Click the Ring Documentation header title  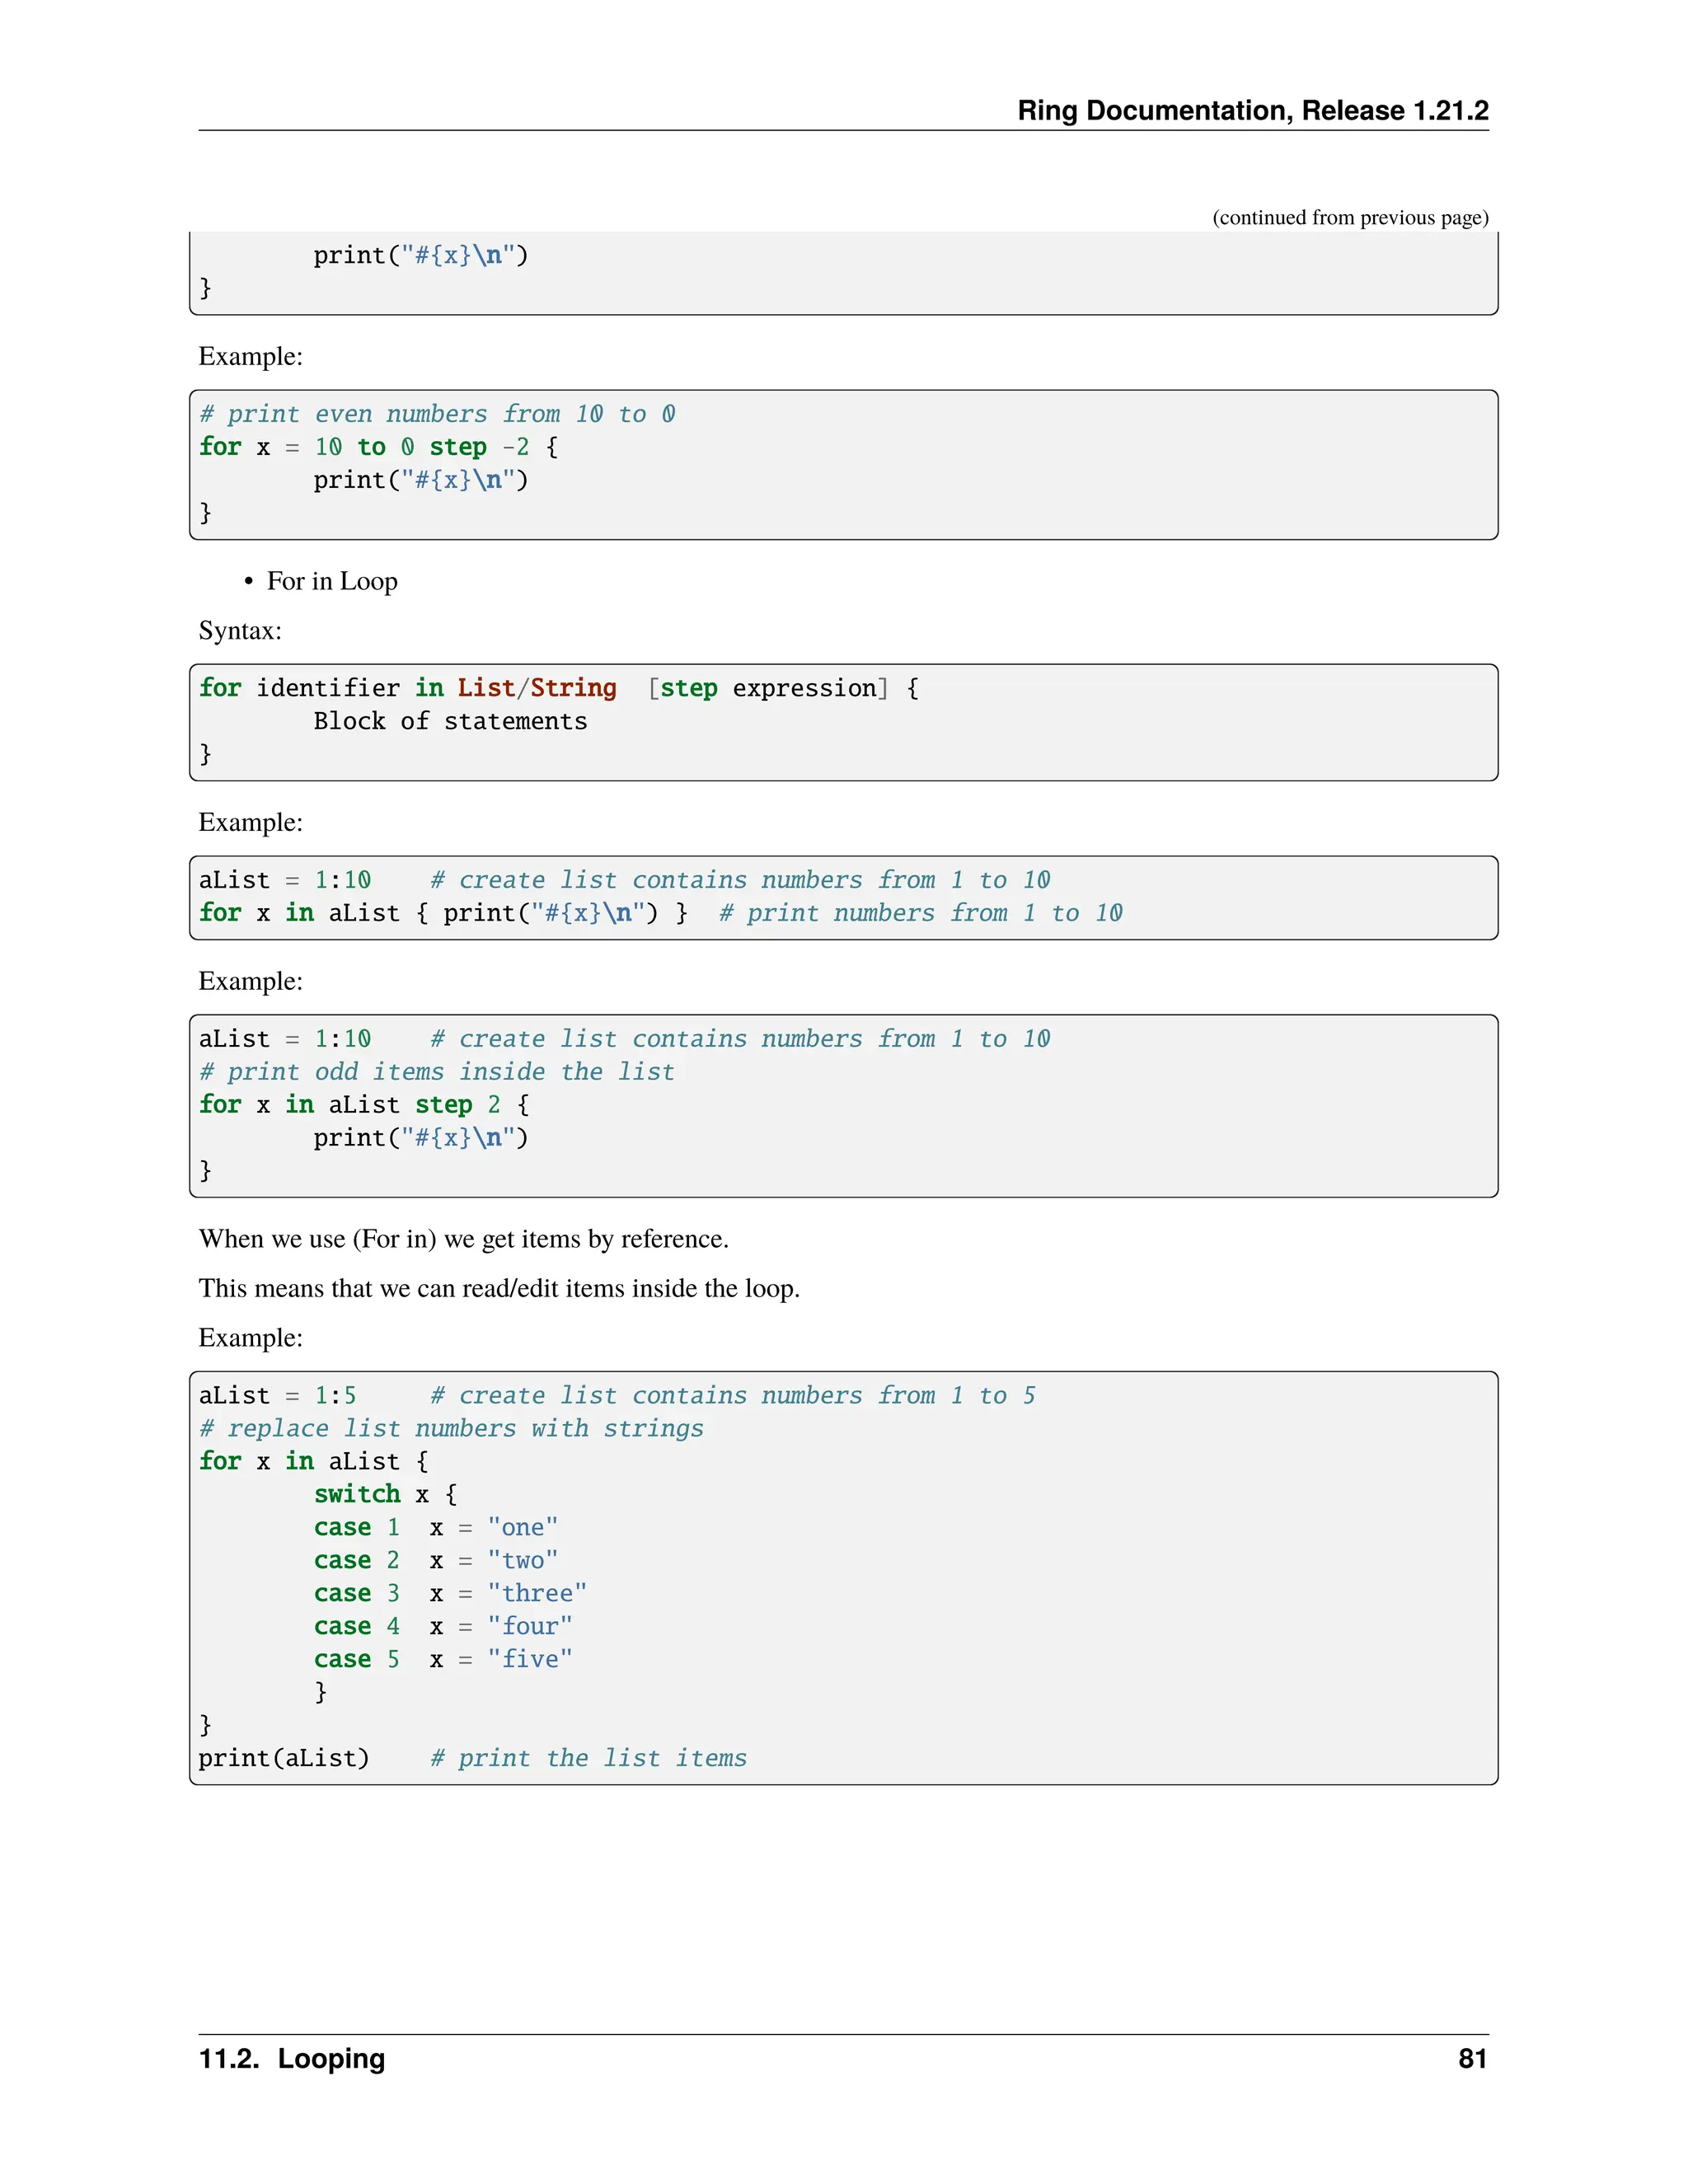point(1252,110)
